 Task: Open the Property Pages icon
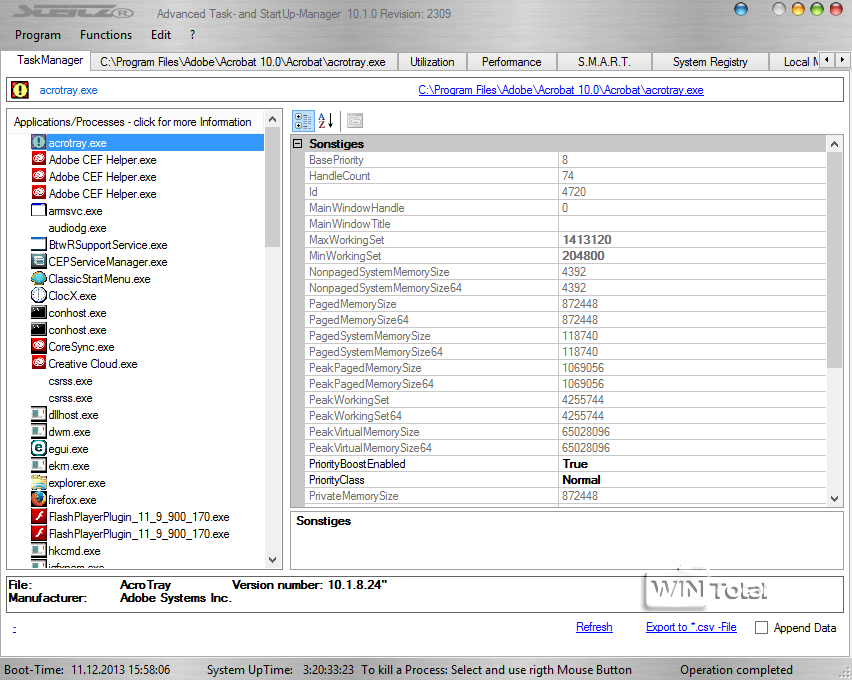pos(355,121)
